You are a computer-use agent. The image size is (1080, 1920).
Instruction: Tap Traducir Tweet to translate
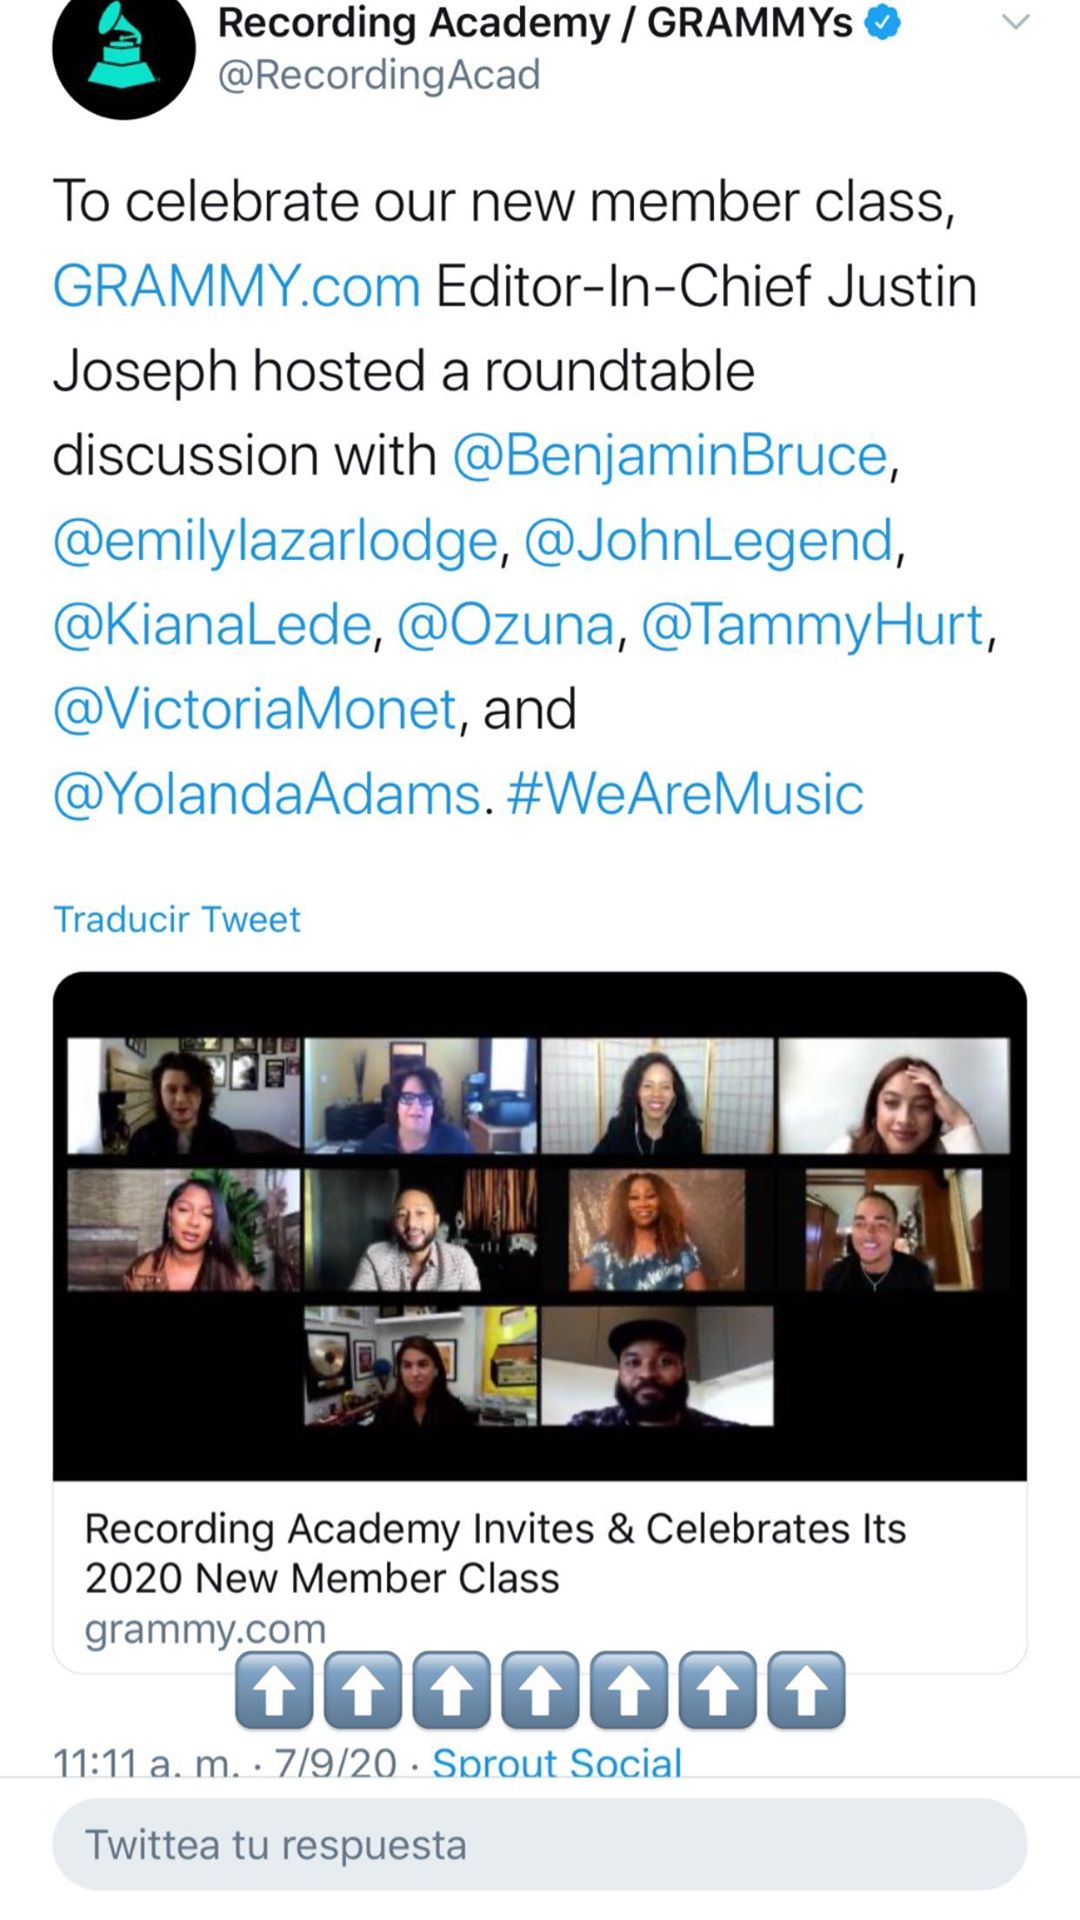pos(177,919)
